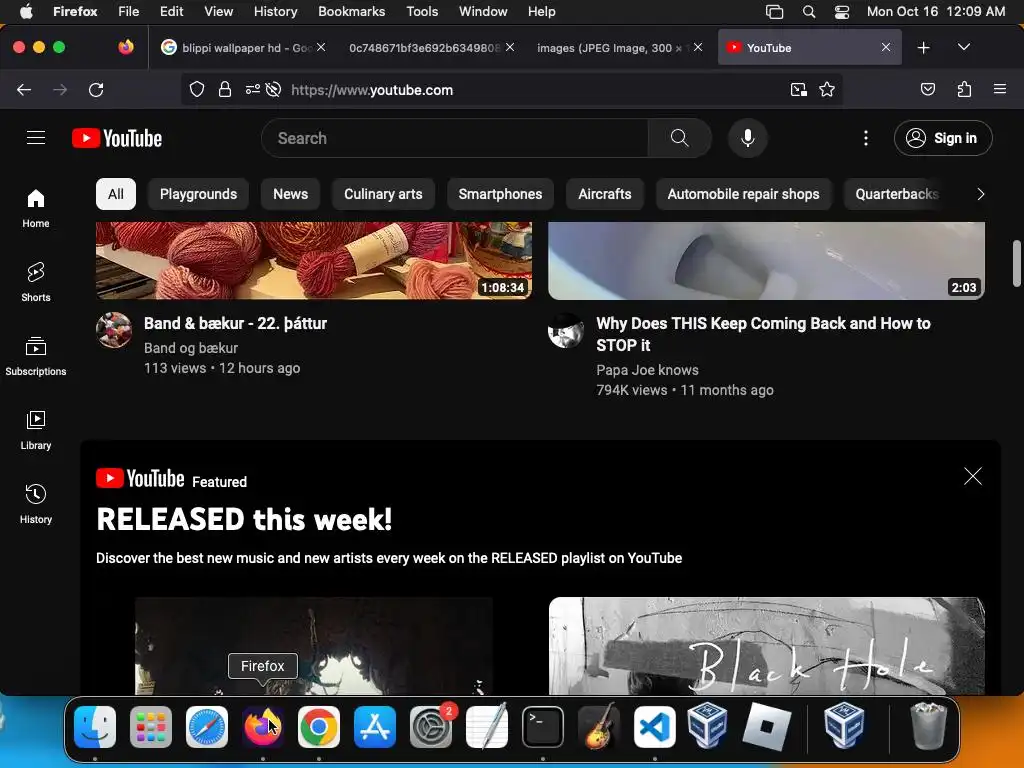Close the YouTube browser tab
This screenshot has height=768, width=1024.
(886, 47)
